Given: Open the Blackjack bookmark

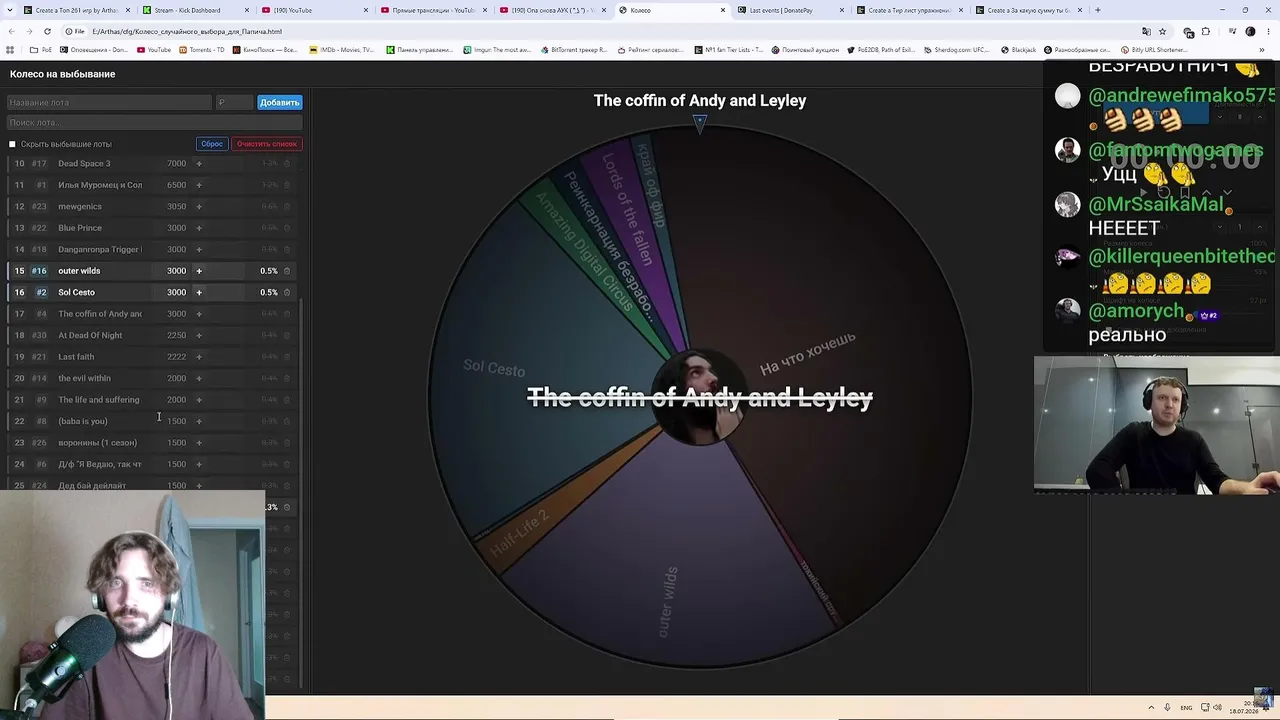Looking at the screenshot, I should click(1018, 50).
